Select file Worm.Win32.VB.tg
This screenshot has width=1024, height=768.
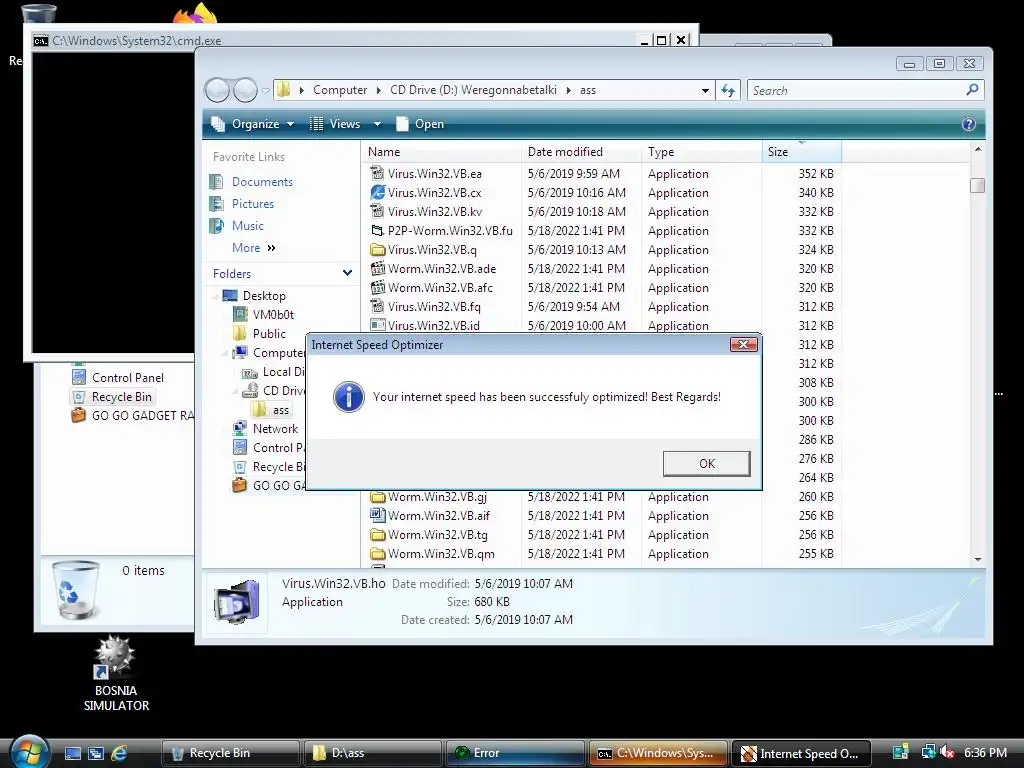coord(438,535)
